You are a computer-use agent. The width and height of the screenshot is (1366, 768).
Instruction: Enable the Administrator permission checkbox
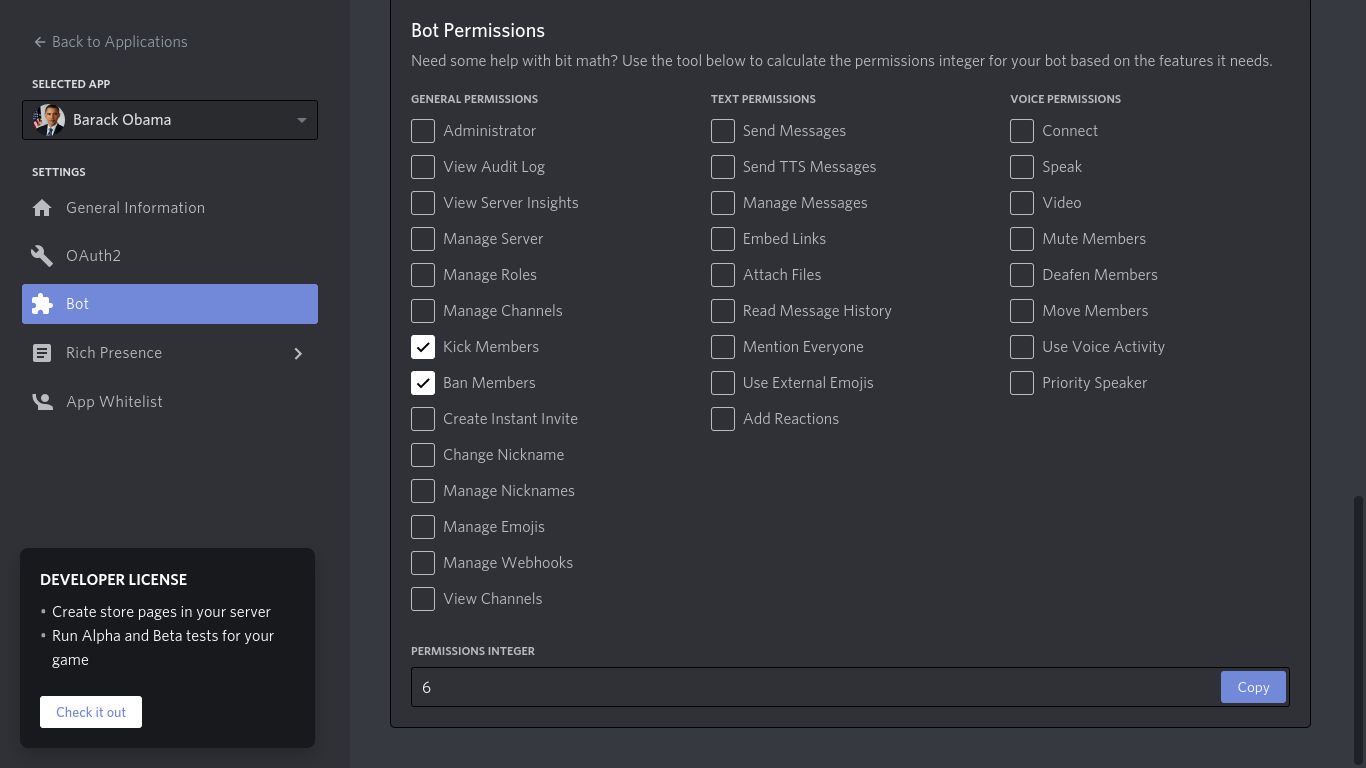(423, 131)
